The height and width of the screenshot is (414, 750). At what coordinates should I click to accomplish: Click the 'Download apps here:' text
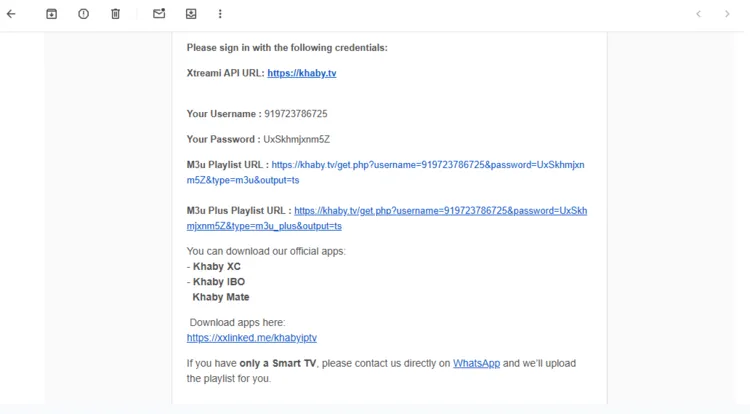click(x=237, y=322)
